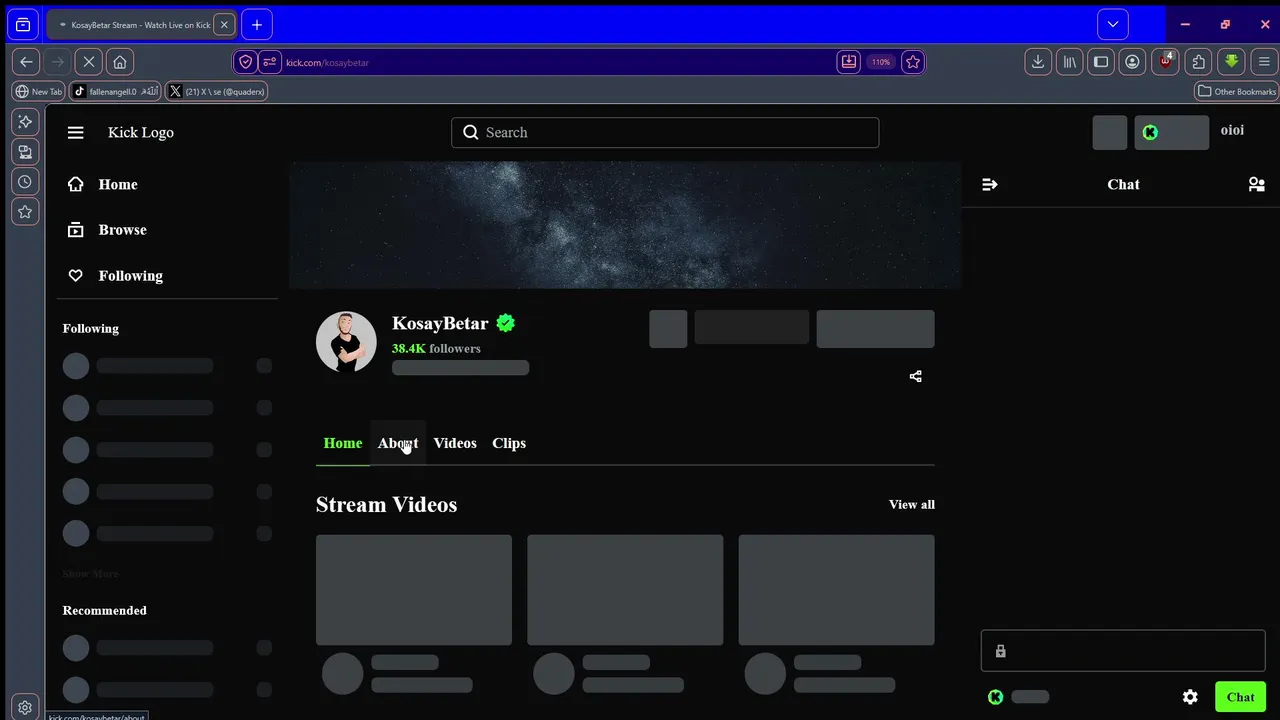This screenshot has height=720, width=1280.
Task: Open the browser account icon
Action: [x=1132, y=62]
